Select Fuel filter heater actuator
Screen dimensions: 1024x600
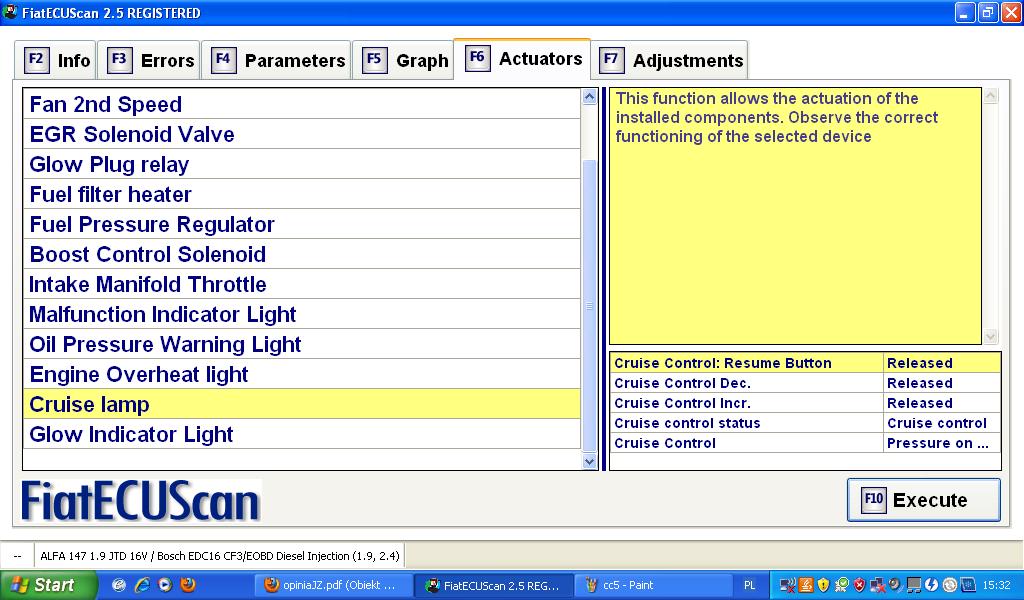(x=302, y=194)
